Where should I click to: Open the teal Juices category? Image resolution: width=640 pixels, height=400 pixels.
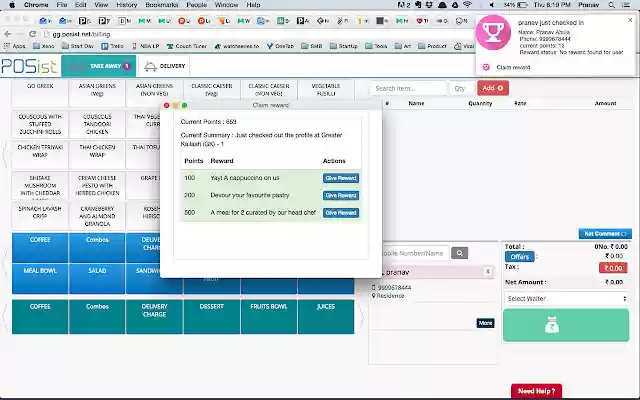click(x=326, y=317)
